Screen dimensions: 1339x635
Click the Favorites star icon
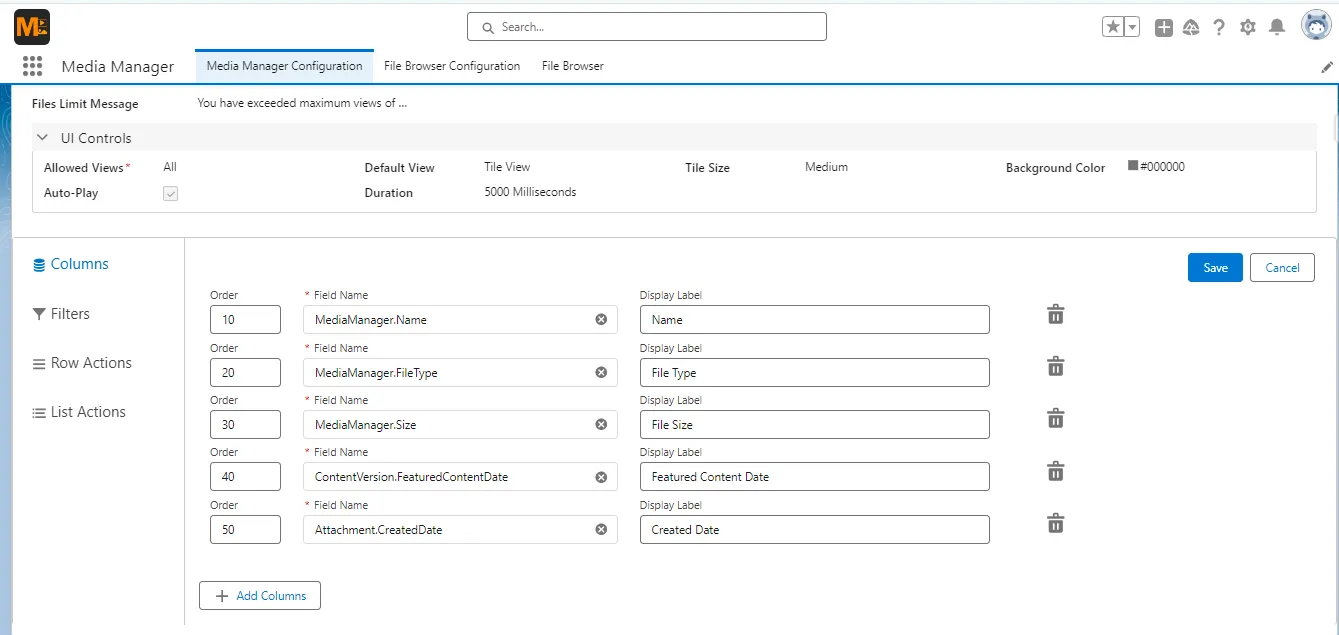[x=1113, y=27]
